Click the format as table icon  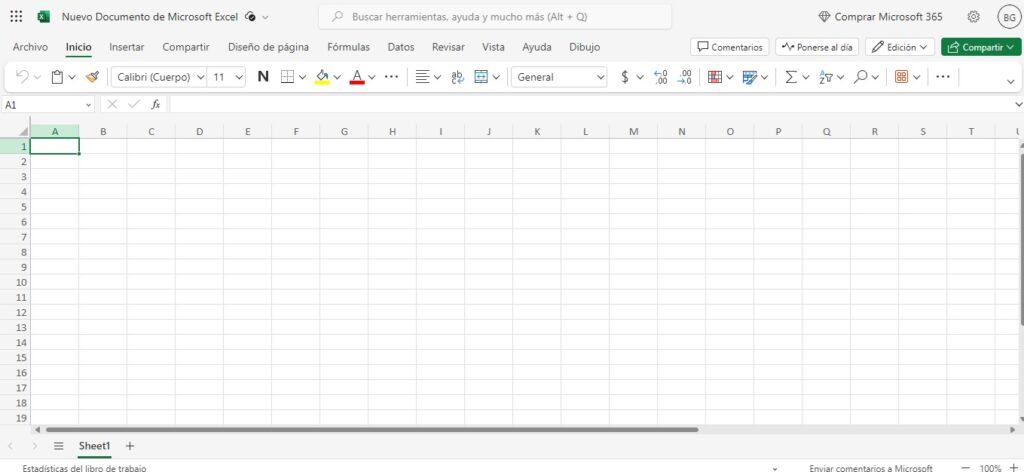point(750,77)
